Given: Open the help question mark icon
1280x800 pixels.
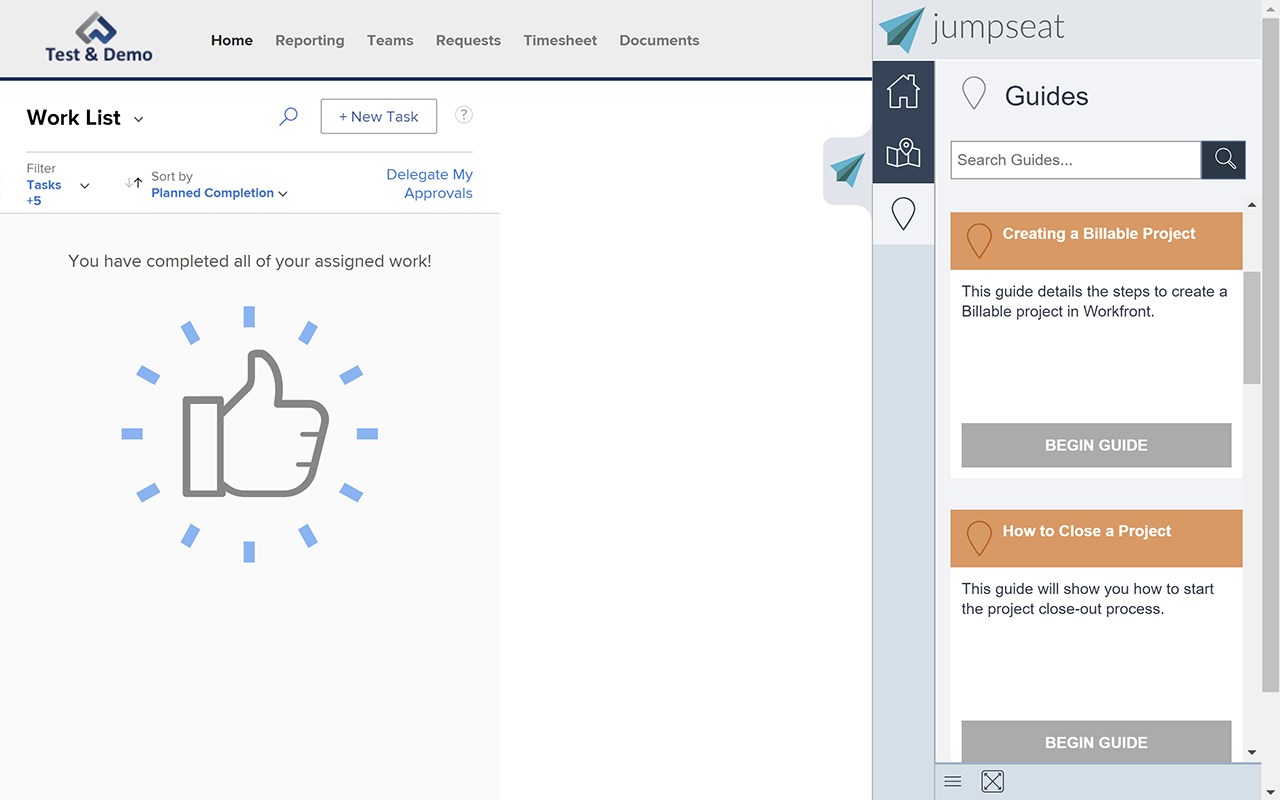Looking at the screenshot, I should 464,115.
